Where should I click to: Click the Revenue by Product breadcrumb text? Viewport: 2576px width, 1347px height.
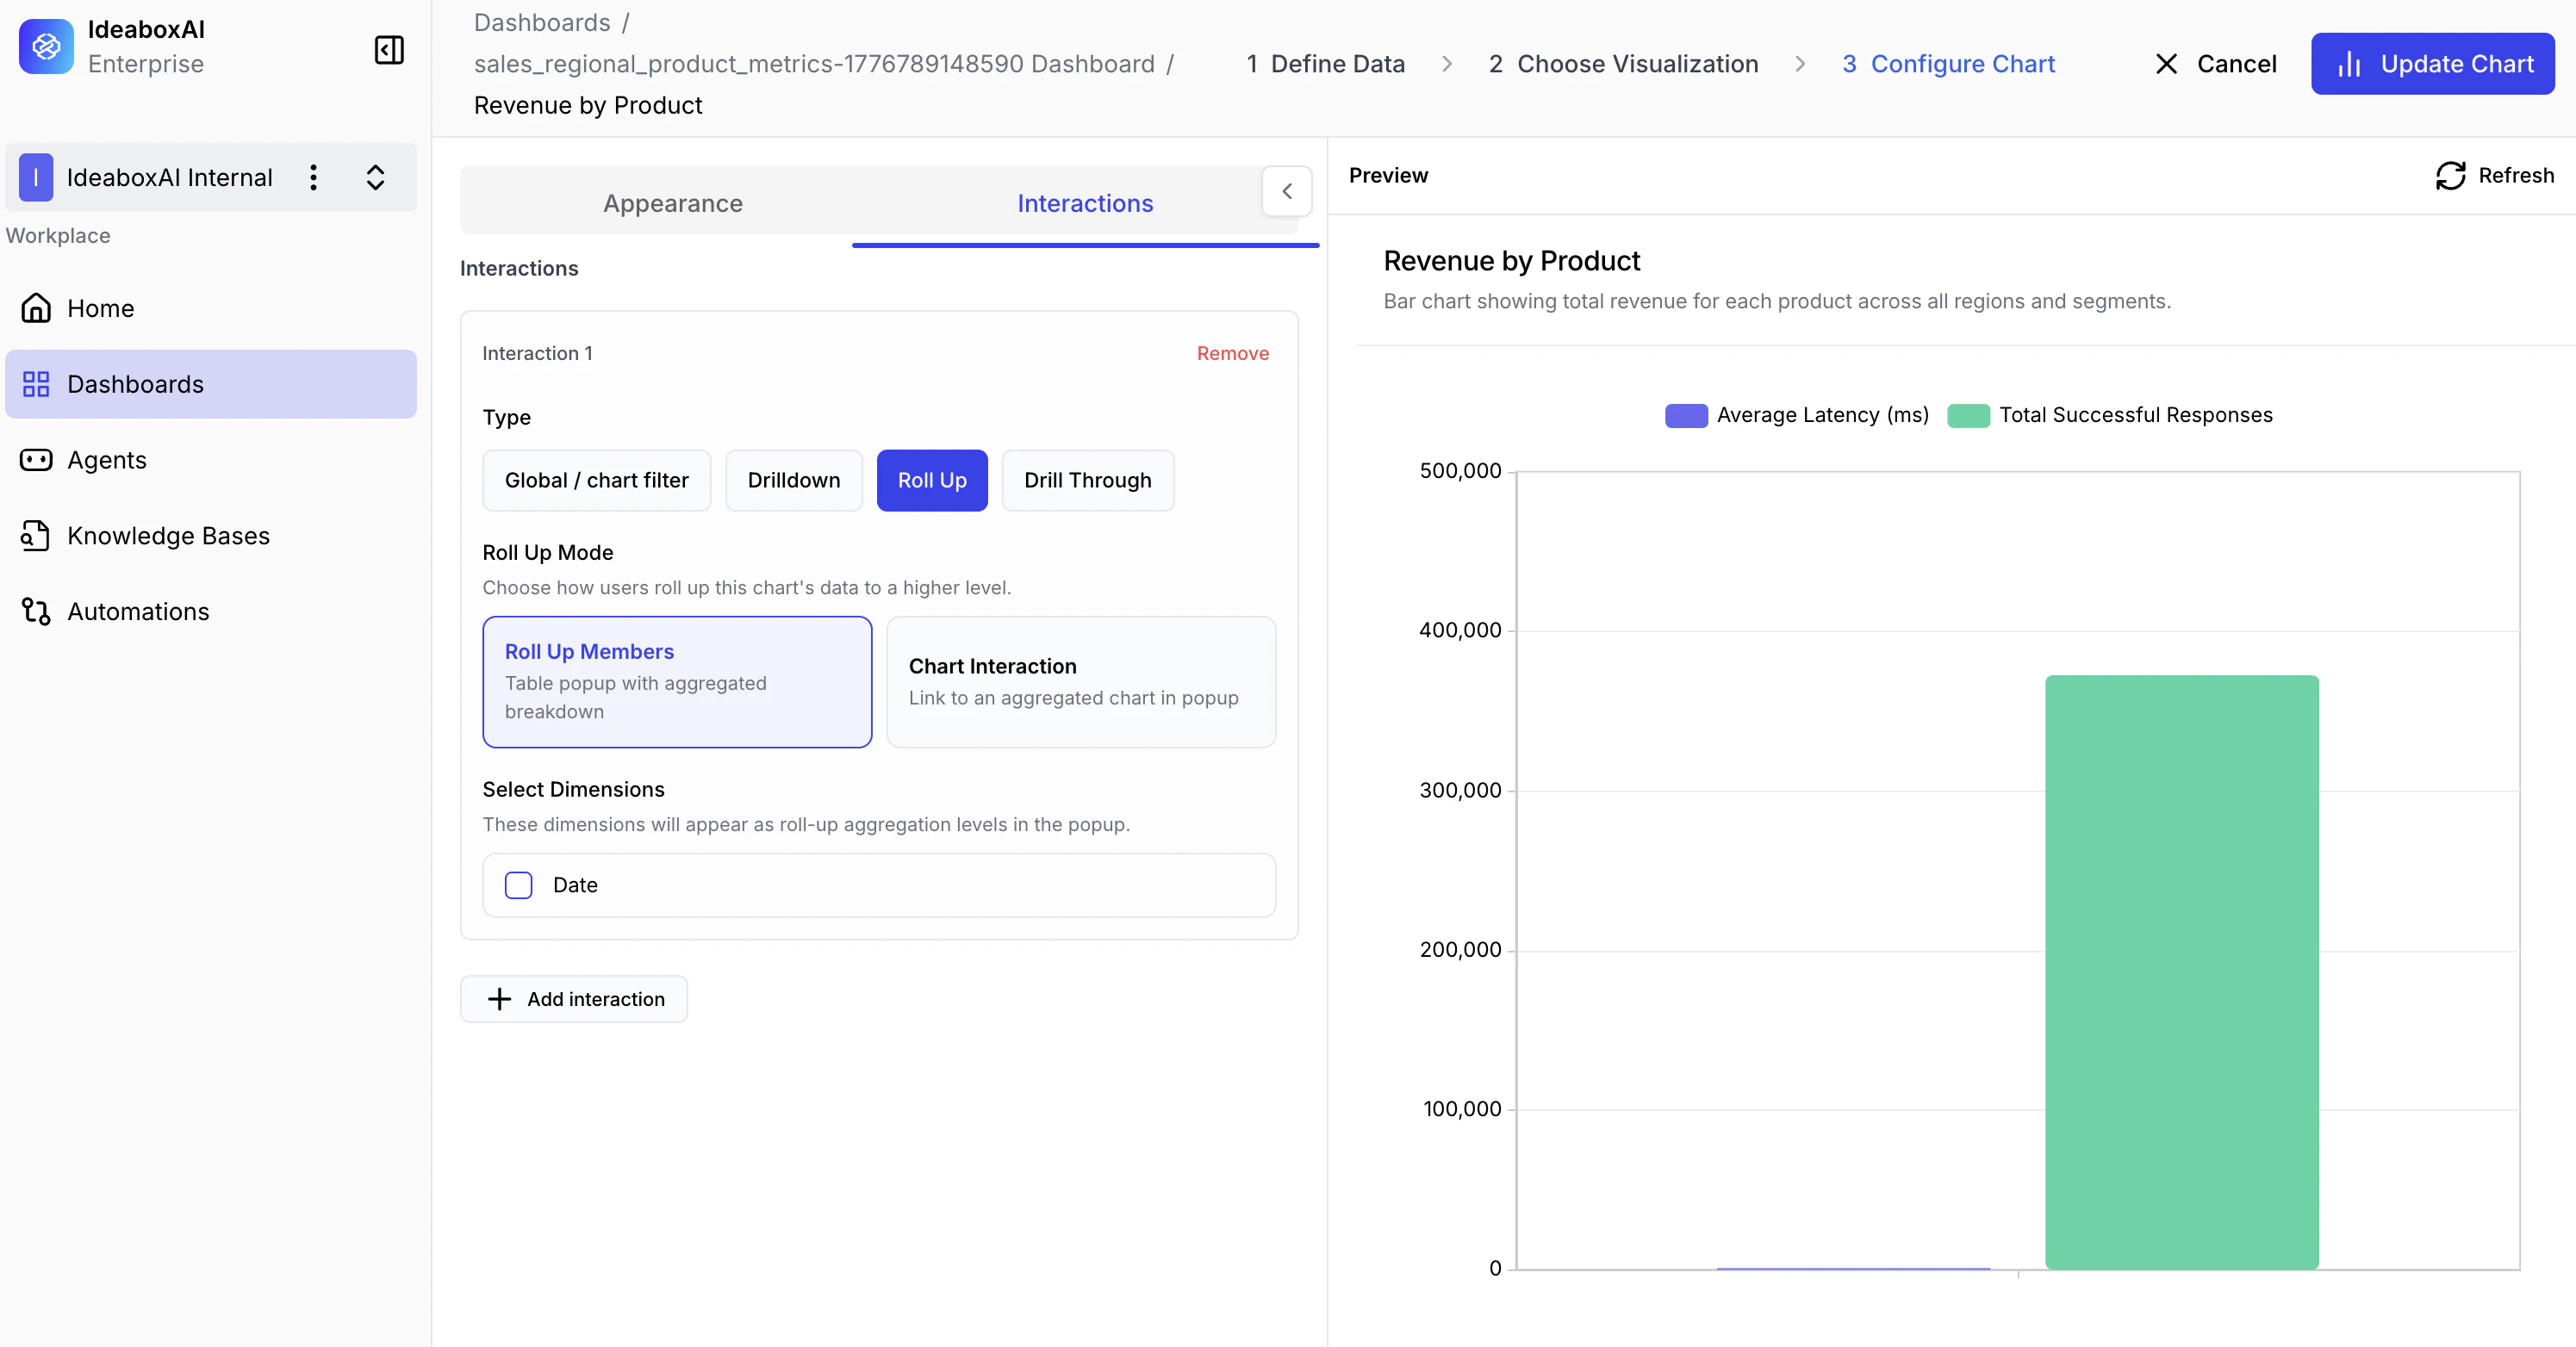click(588, 105)
